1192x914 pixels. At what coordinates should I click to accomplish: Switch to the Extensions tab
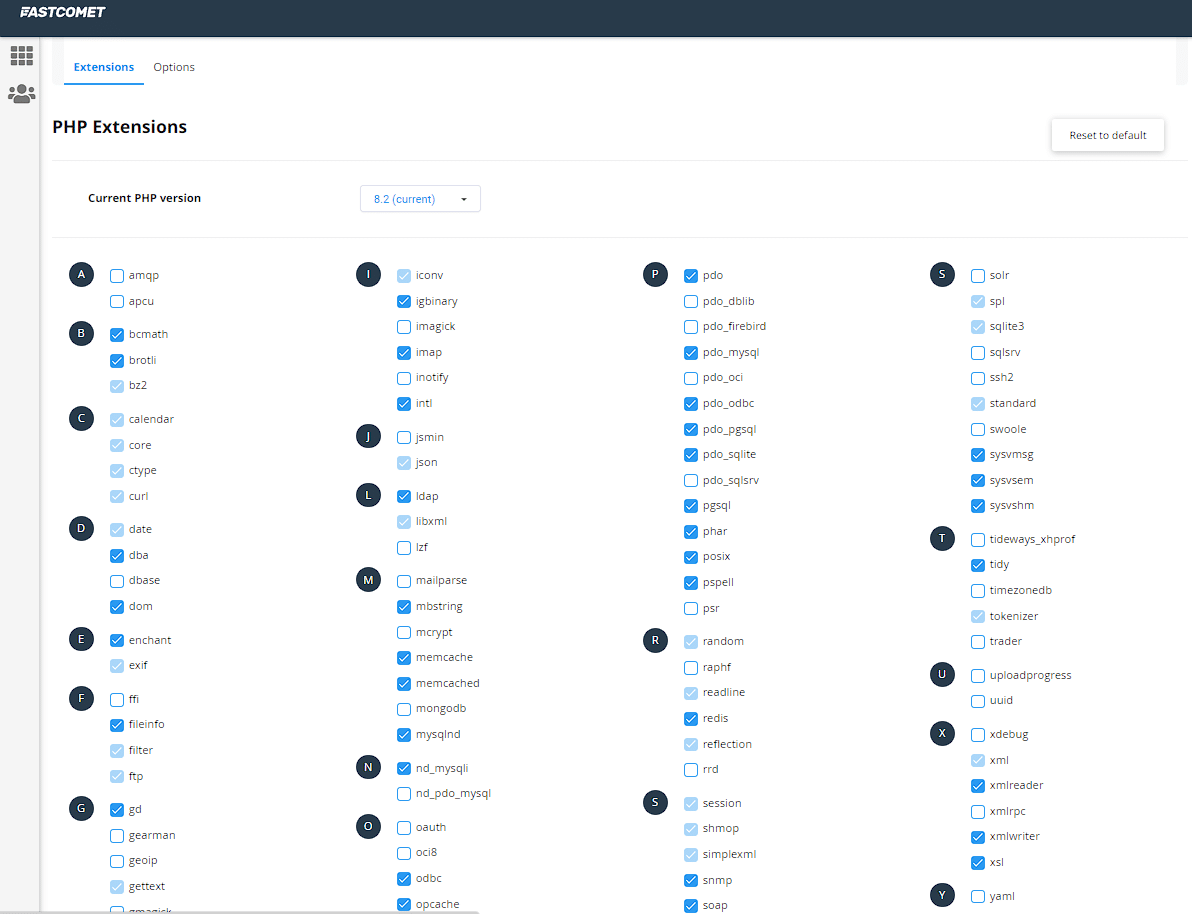(x=103, y=67)
